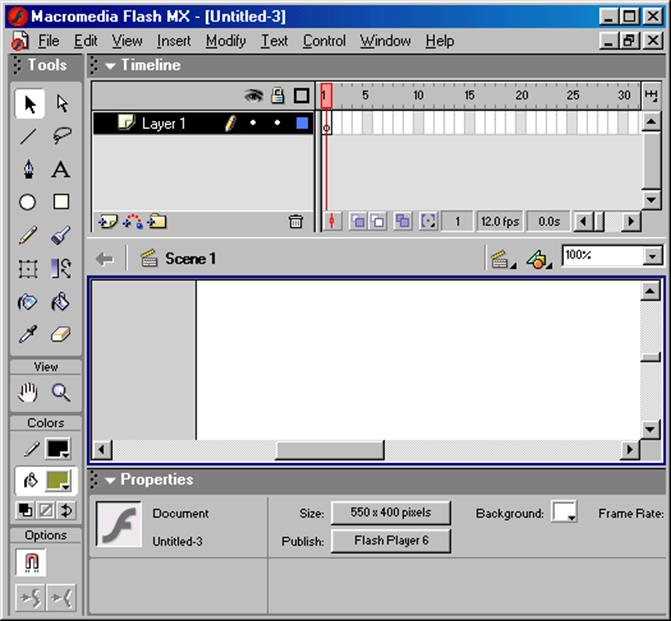Click the Flash document icon in Properties

(x=119, y=524)
